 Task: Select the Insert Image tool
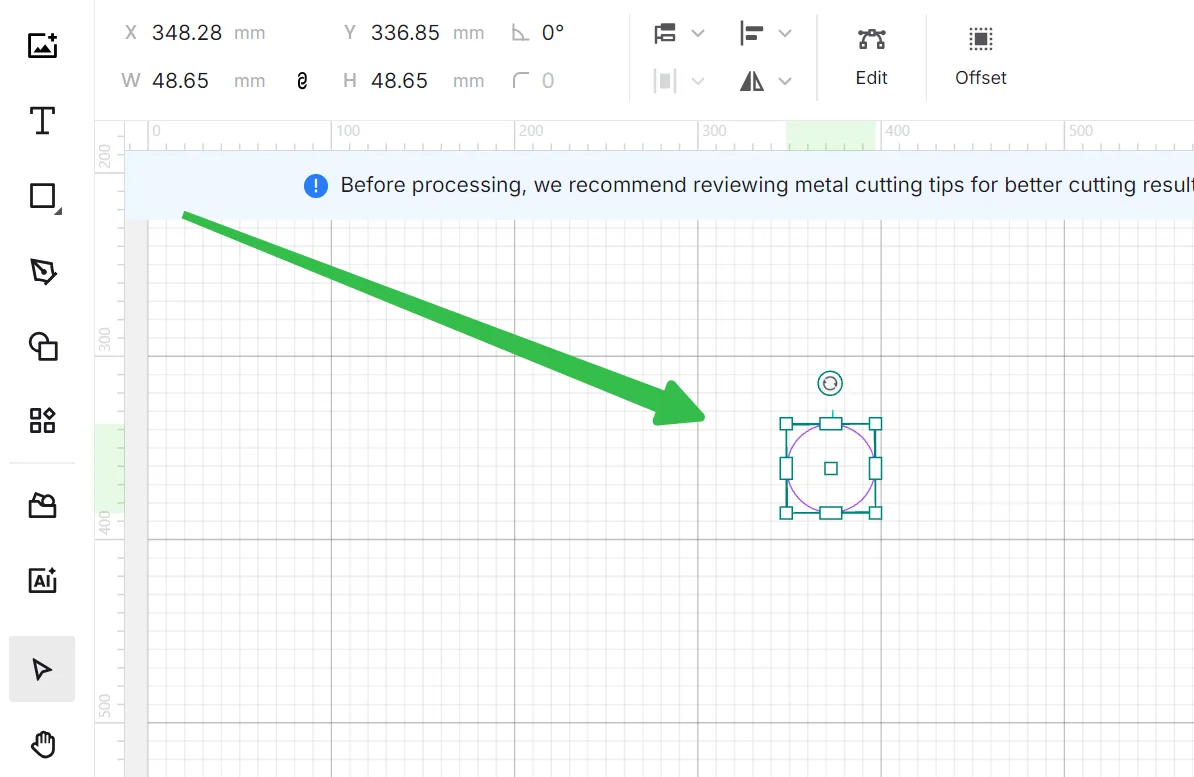tap(43, 46)
